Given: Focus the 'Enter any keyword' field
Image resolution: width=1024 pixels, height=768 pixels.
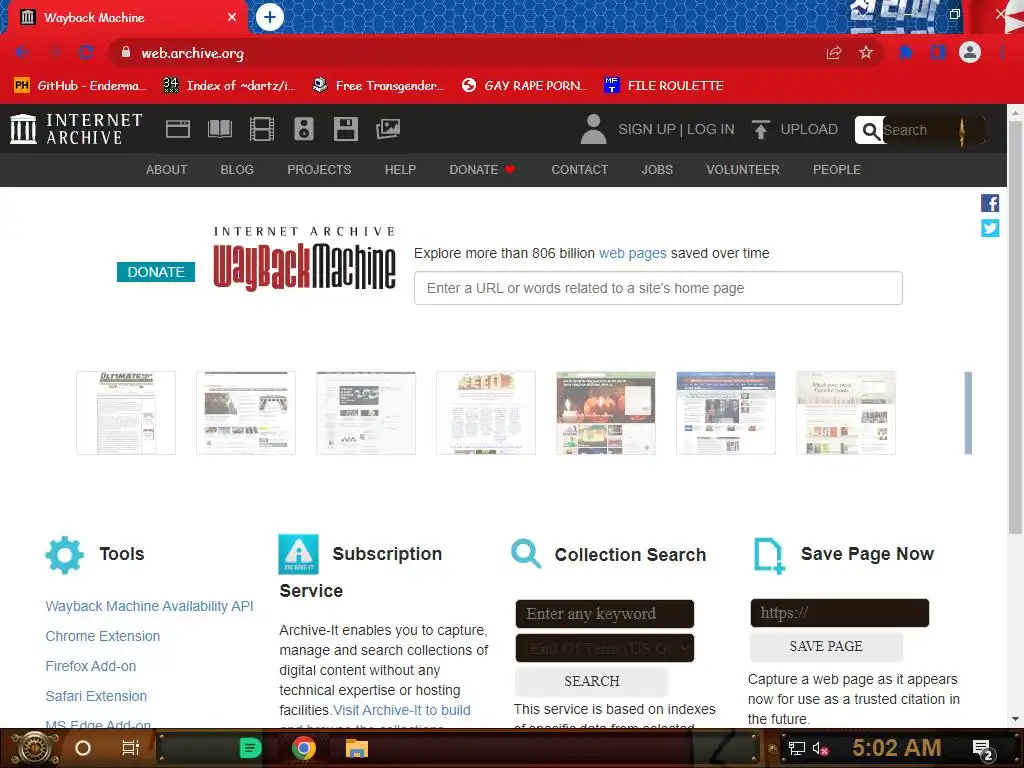Looking at the screenshot, I should (605, 614).
